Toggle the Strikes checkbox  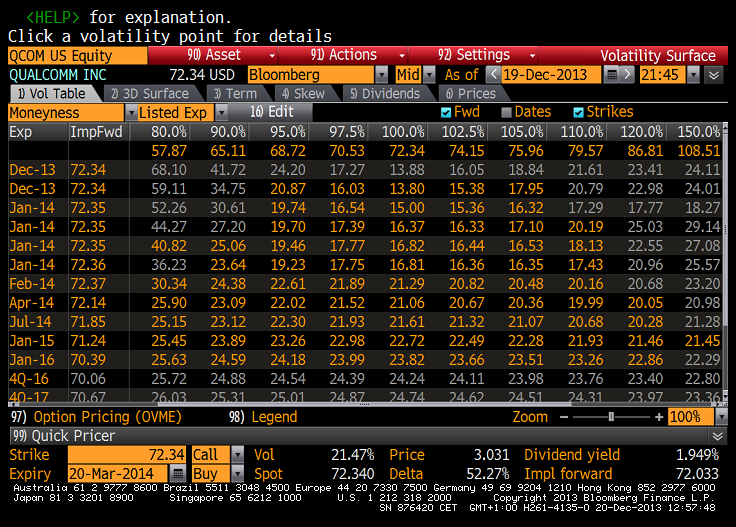click(x=578, y=112)
